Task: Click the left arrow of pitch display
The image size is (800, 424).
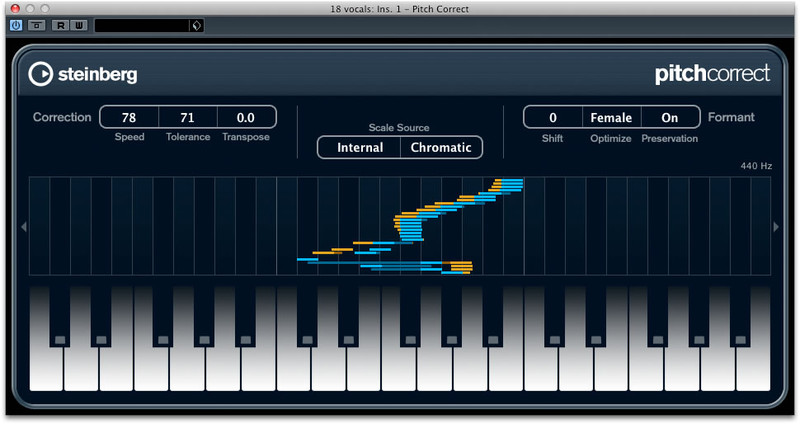Action: pyautogui.click(x=23, y=227)
